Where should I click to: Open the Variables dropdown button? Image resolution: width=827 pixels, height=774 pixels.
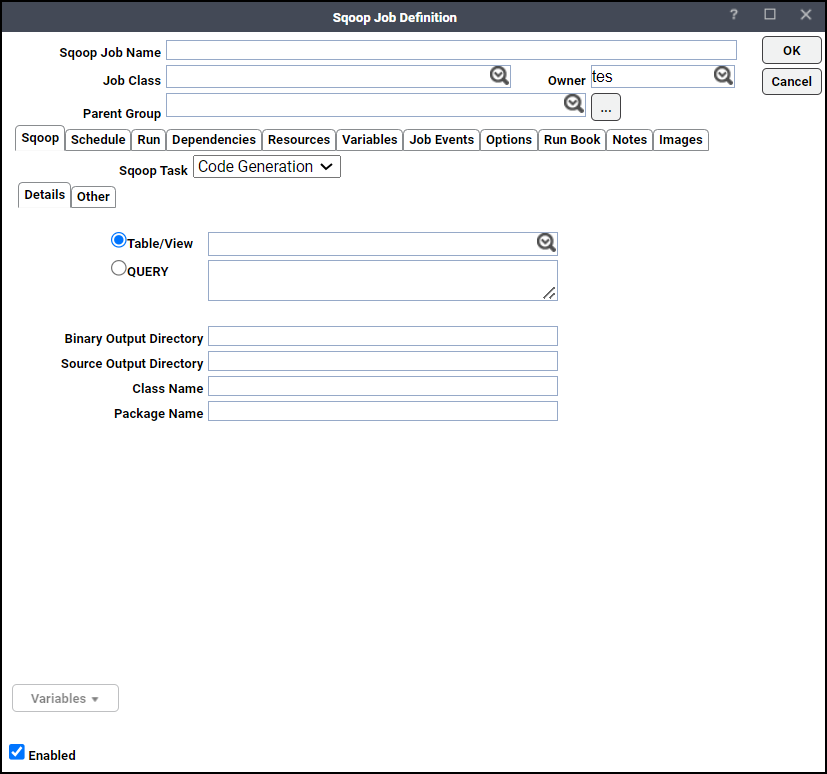click(65, 698)
